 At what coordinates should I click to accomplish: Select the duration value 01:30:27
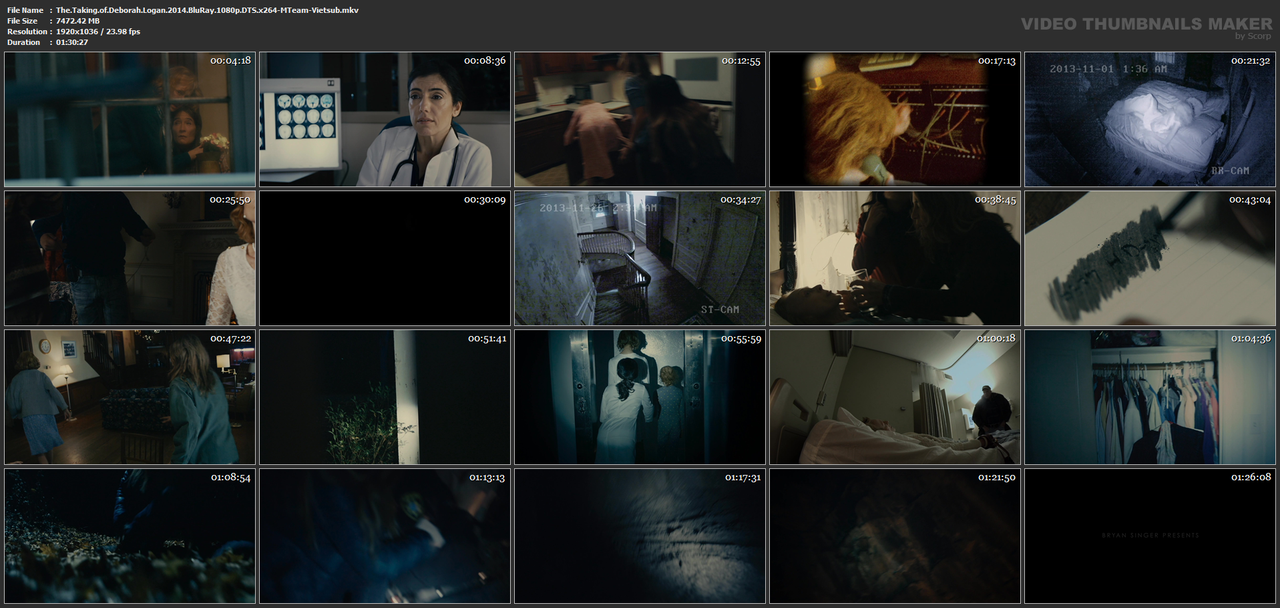(72, 42)
